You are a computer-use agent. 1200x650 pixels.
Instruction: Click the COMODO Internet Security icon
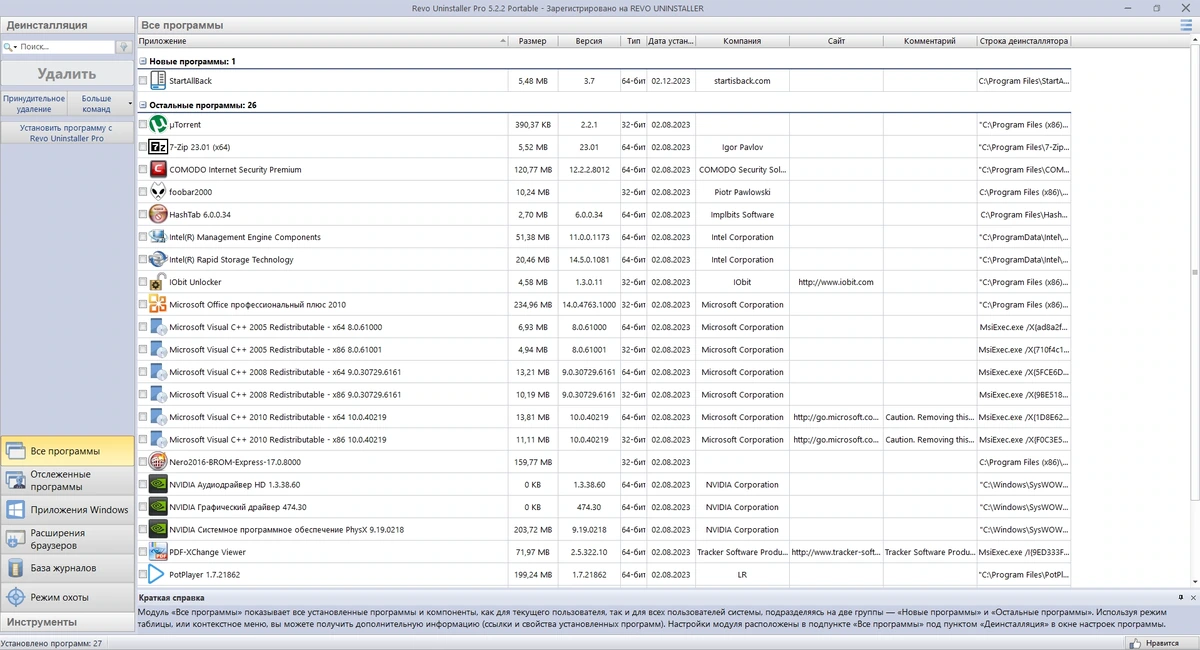(157, 170)
